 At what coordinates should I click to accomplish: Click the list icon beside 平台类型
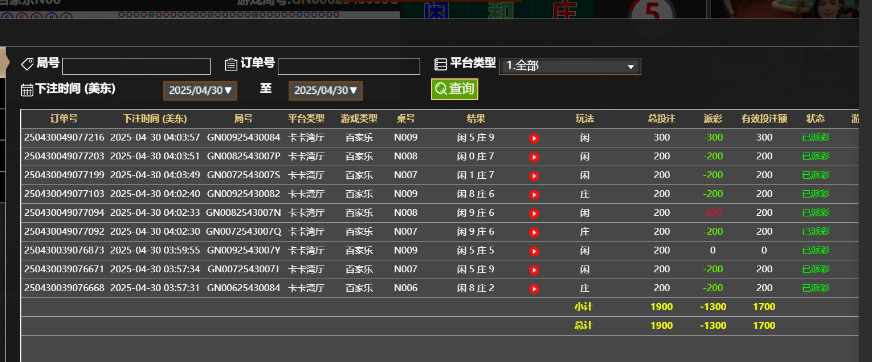(440, 65)
